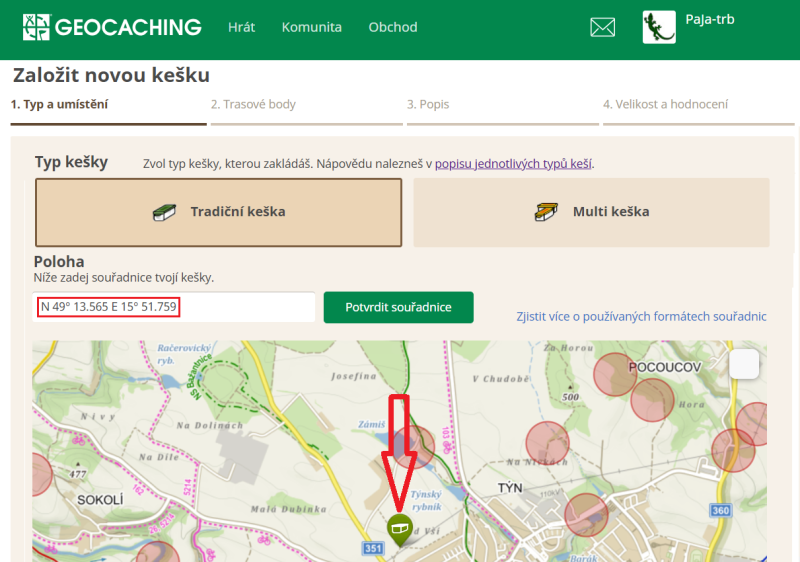
Task: Open the Hrát menu
Action: [241, 27]
